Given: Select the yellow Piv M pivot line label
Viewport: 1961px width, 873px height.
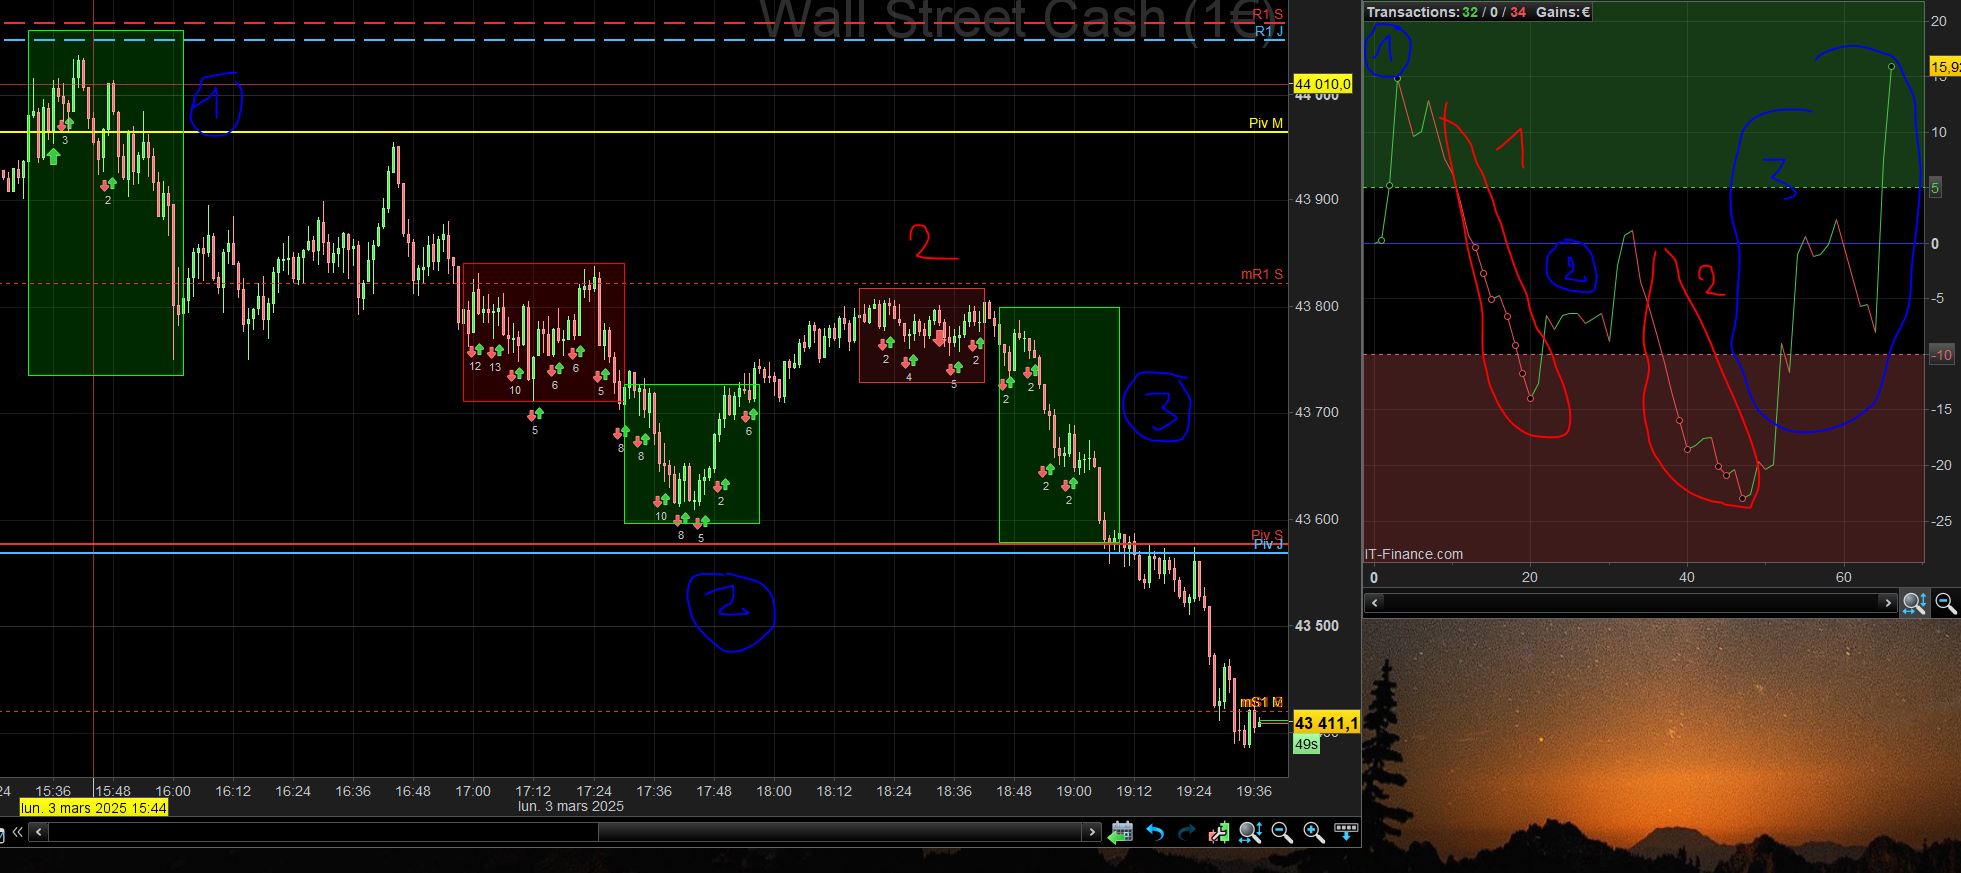Looking at the screenshot, I should pyautogui.click(x=1265, y=123).
